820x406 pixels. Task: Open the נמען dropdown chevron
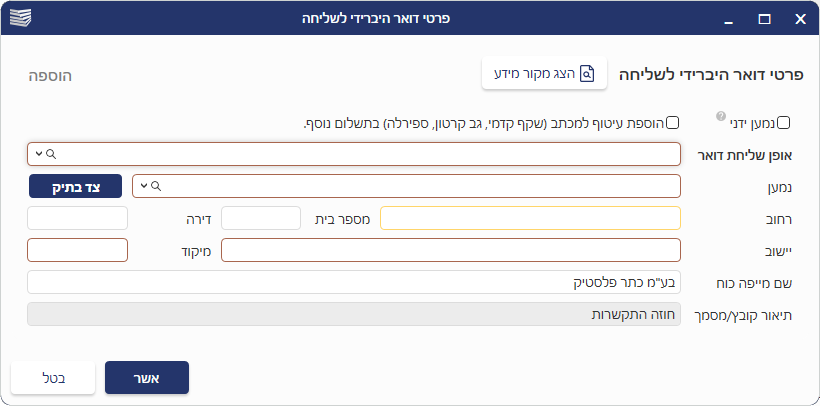tap(144, 186)
